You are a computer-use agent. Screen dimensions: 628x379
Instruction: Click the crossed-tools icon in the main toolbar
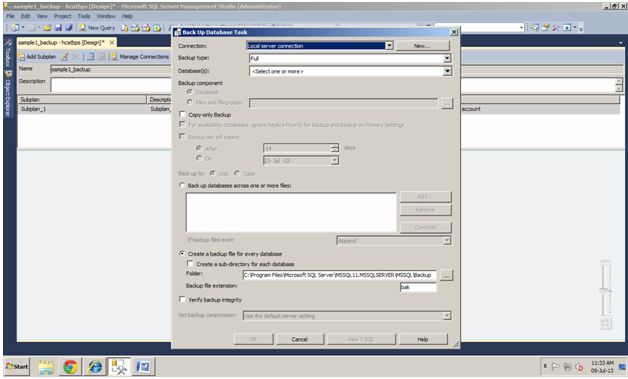pos(556,28)
